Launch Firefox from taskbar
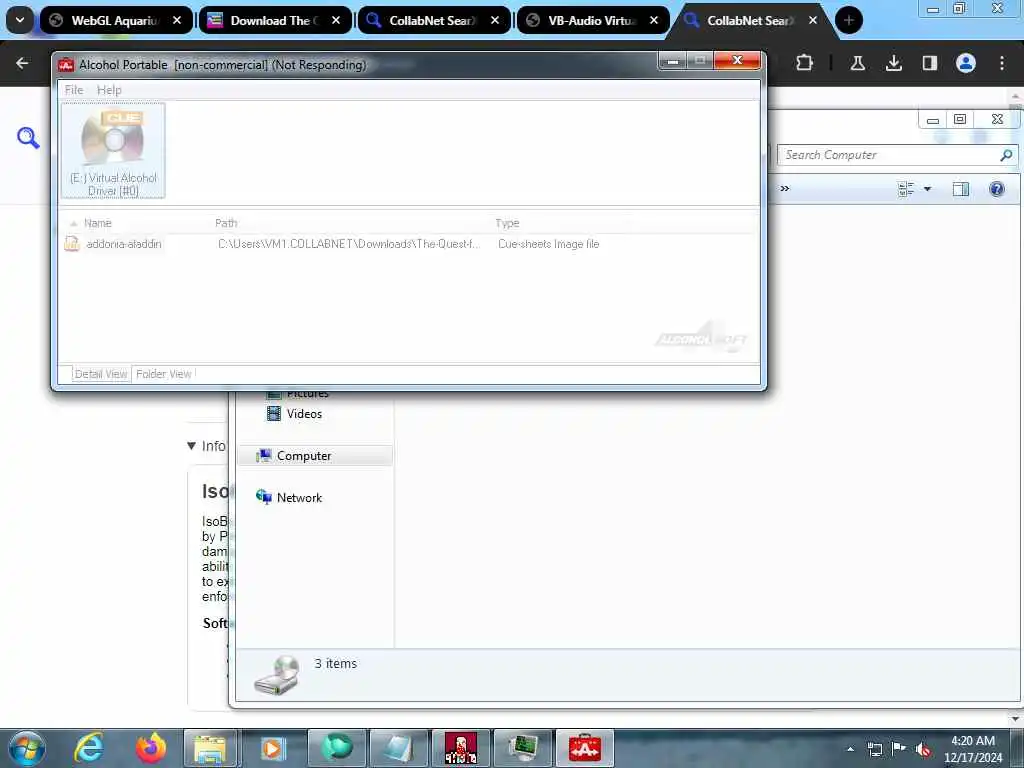This screenshot has width=1024, height=768. 151,748
